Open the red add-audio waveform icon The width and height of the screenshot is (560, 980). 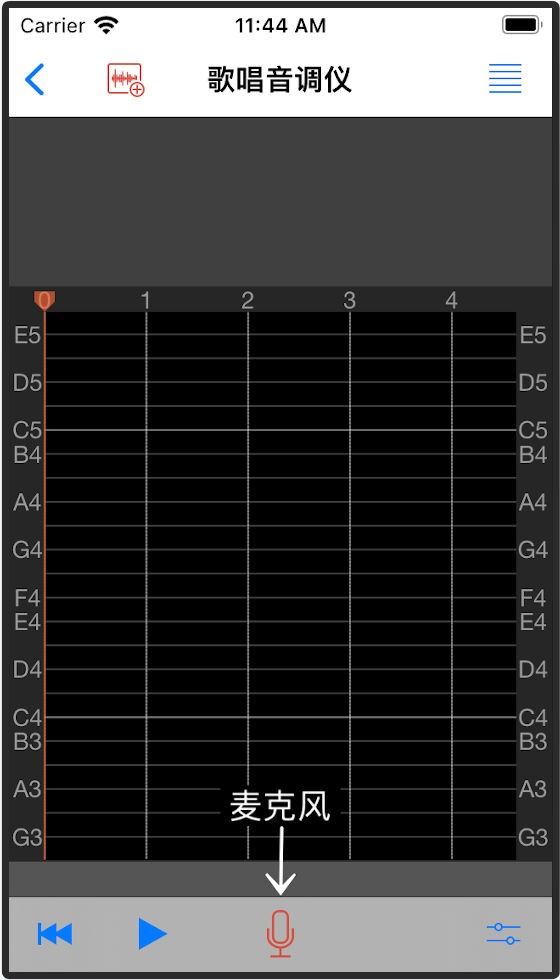(126, 80)
